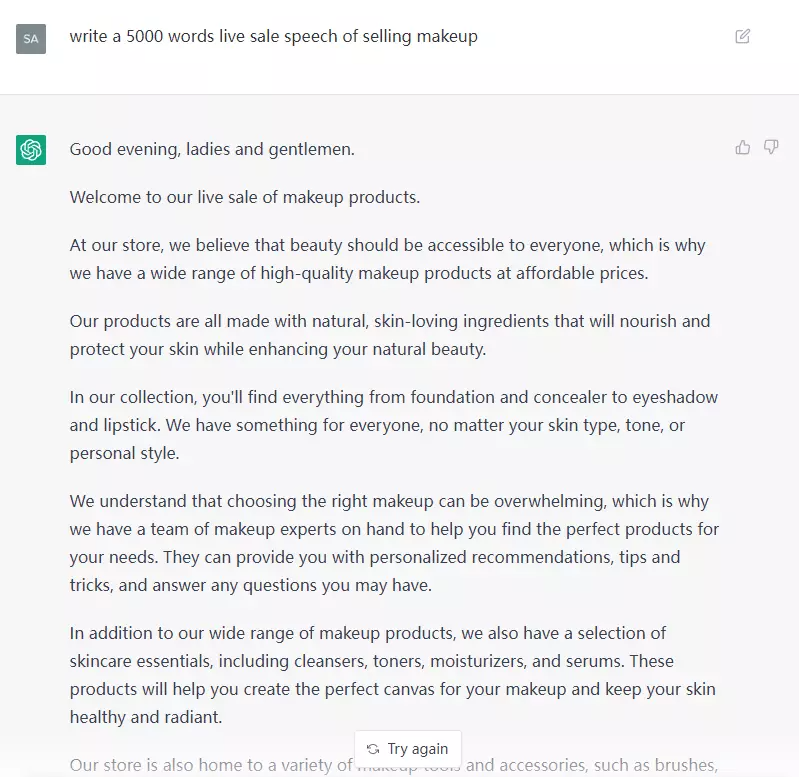Click the edit message pencil icon
Image resolution: width=799 pixels, height=777 pixels.
click(742, 37)
